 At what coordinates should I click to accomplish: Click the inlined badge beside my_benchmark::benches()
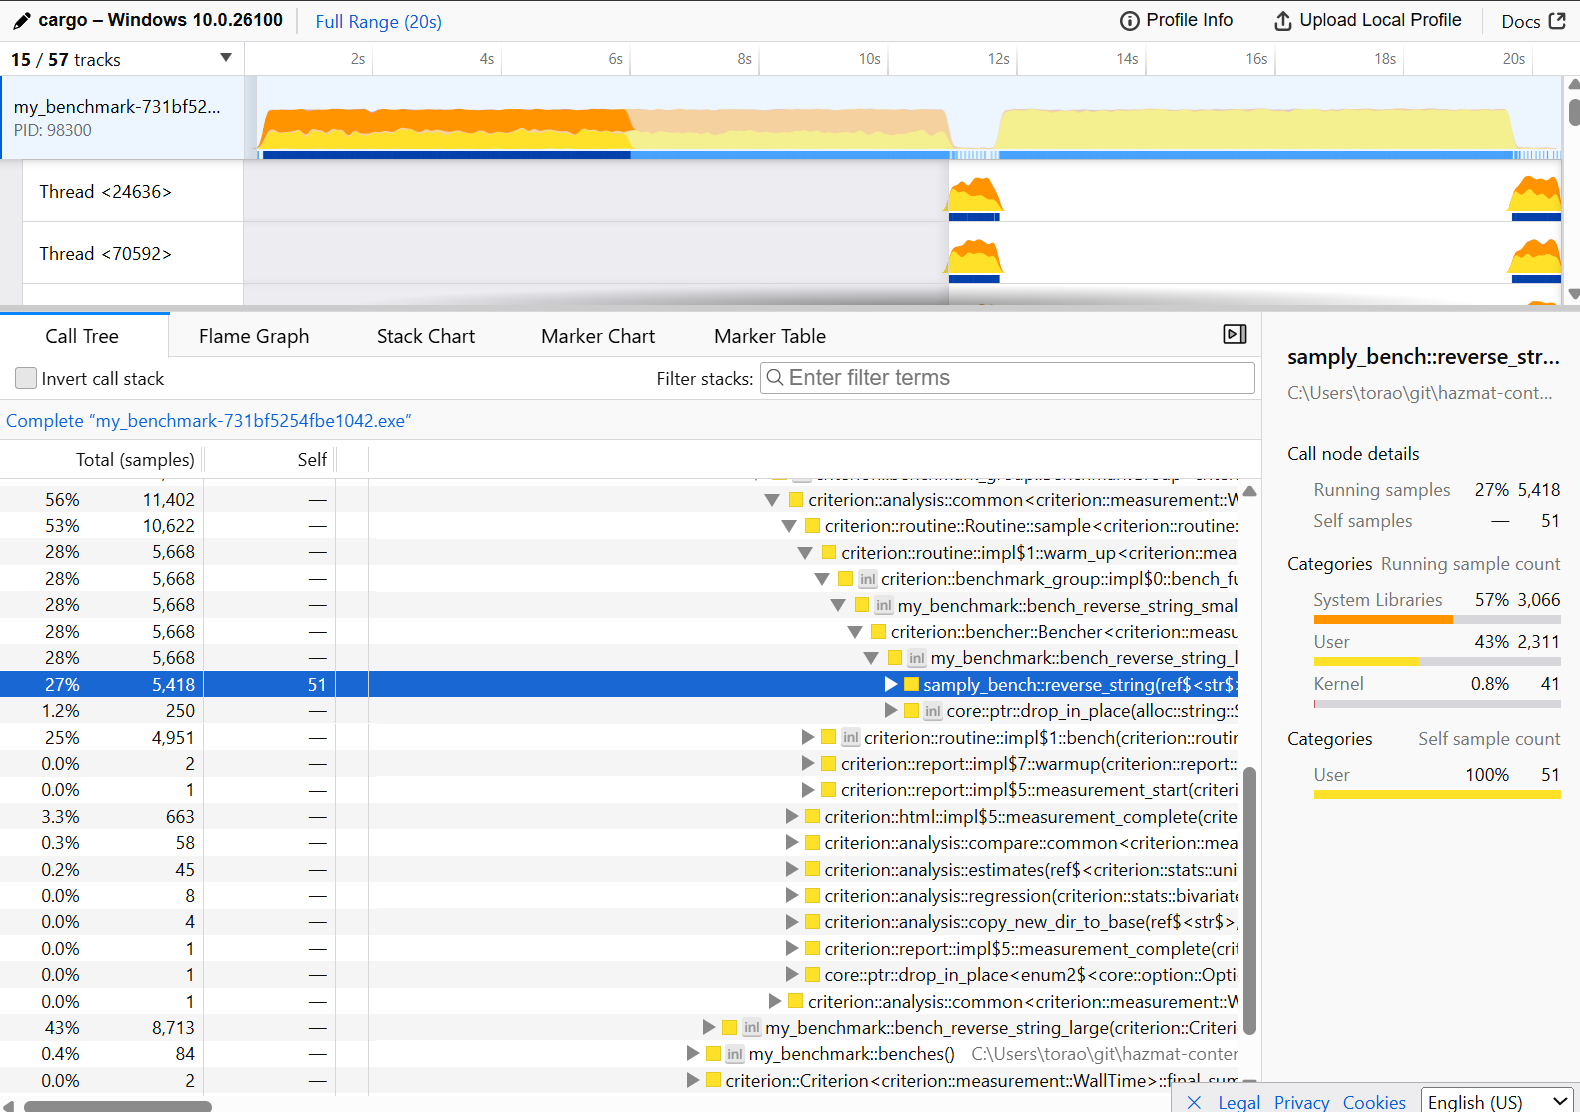(735, 1054)
